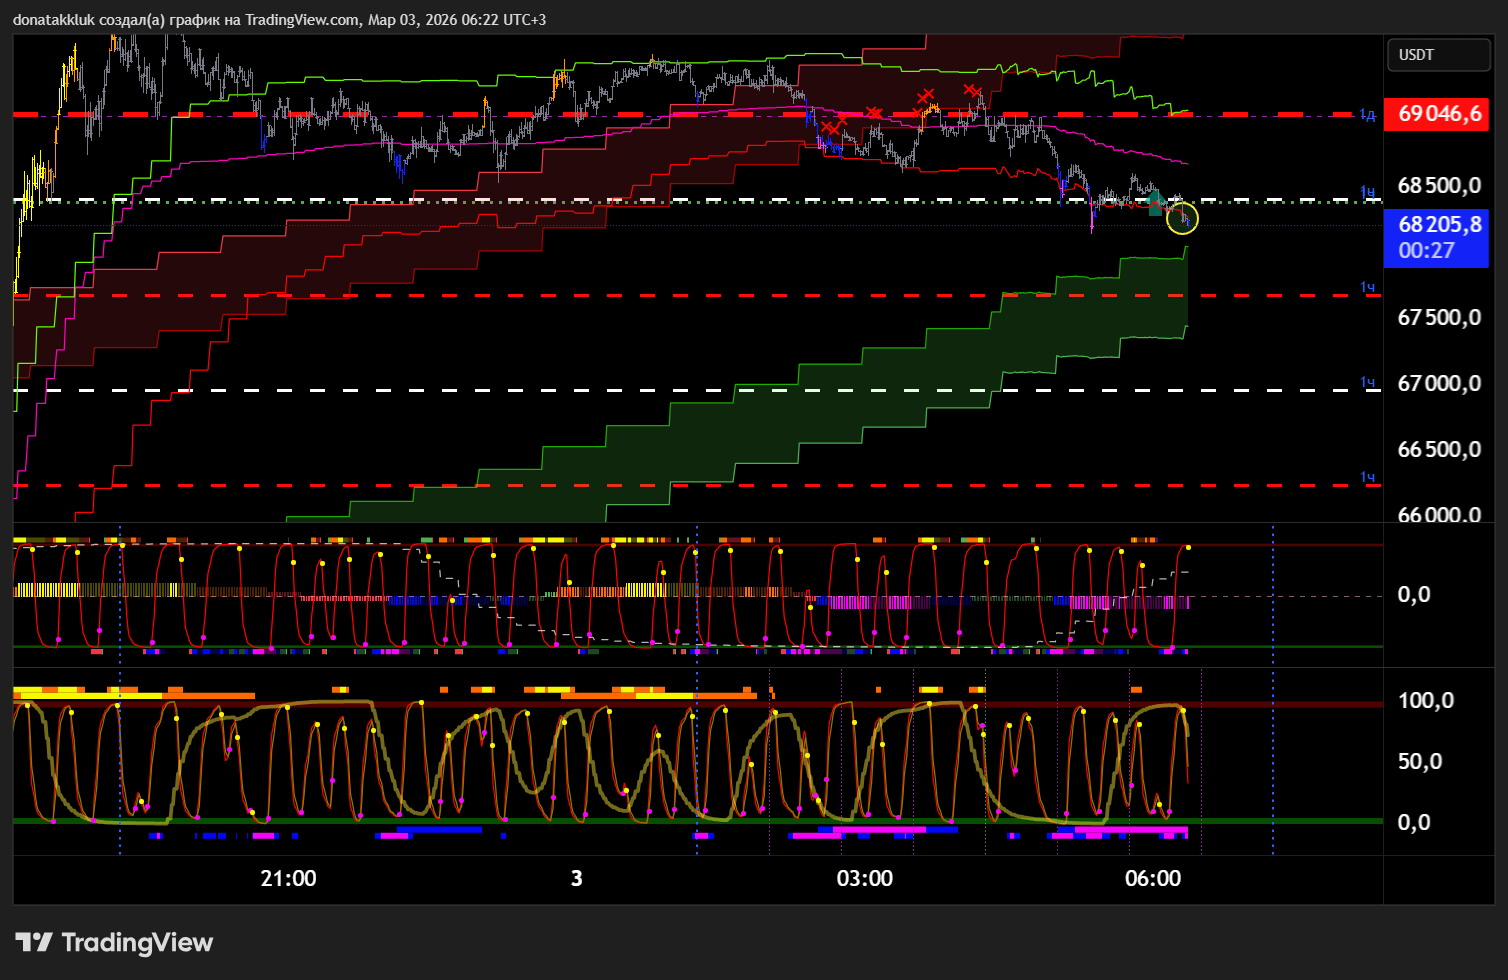The image size is (1508, 980).
Task: Select the teal up-arrow signal marker
Action: tap(1155, 204)
